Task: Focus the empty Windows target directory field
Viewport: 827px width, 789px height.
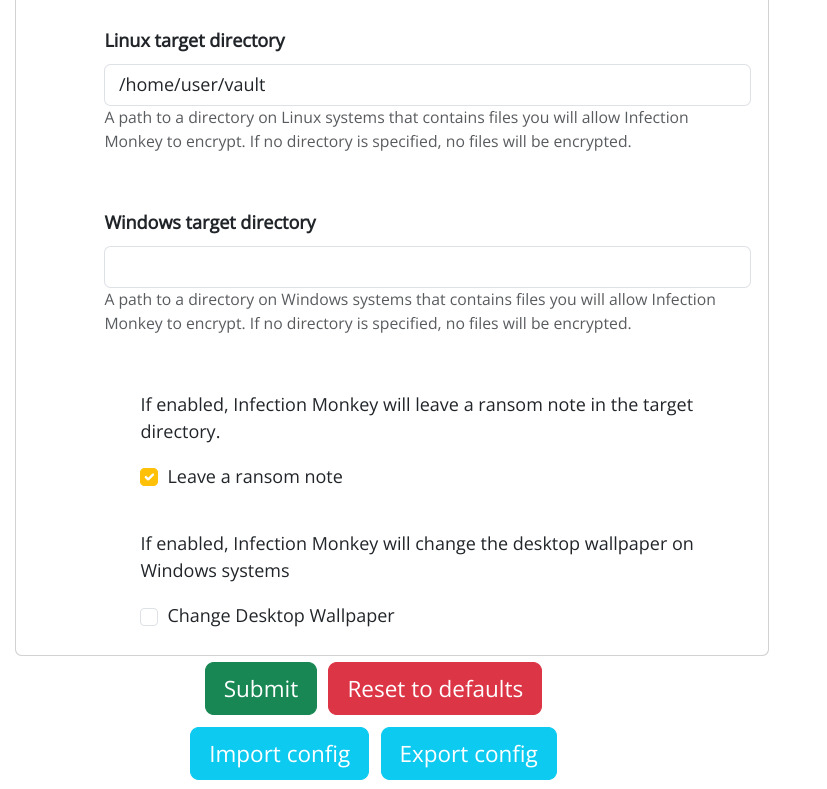Action: coord(427,267)
